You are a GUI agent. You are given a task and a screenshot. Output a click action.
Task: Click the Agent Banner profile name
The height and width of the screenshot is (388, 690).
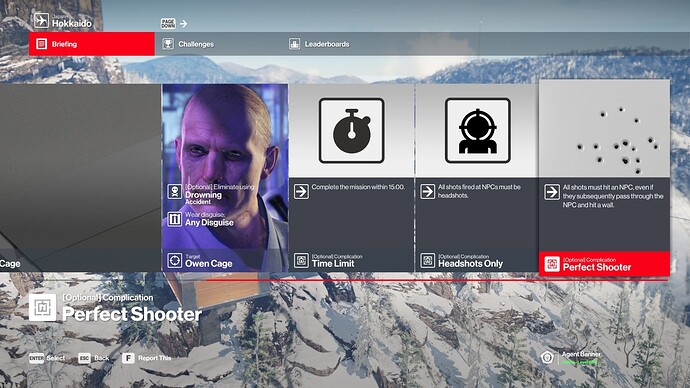(581, 354)
